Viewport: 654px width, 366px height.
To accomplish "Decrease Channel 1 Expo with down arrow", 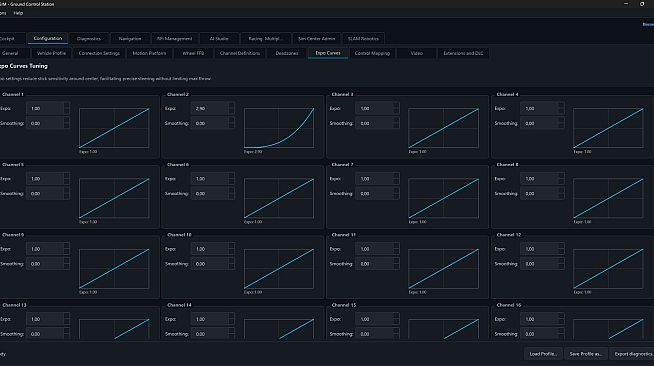I will click(x=67, y=111).
